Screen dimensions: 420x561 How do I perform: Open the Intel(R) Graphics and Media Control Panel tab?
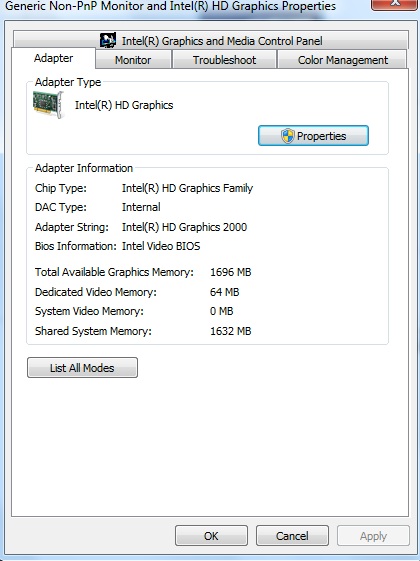pos(211,40)
